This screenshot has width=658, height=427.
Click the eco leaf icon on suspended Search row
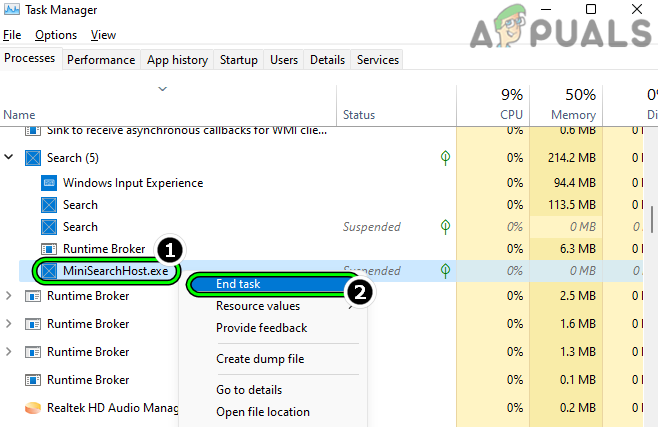(445, 227)
